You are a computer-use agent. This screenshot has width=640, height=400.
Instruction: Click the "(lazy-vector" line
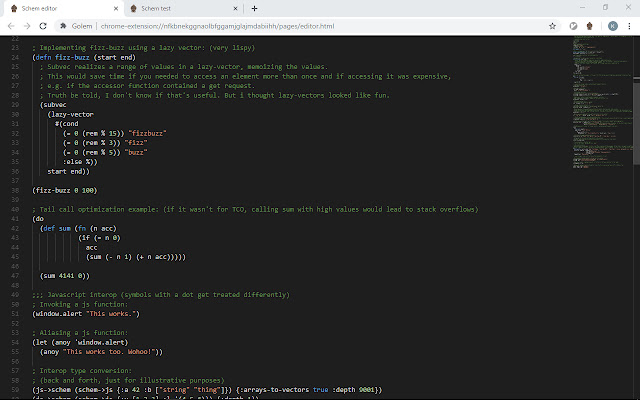(71, 115)
